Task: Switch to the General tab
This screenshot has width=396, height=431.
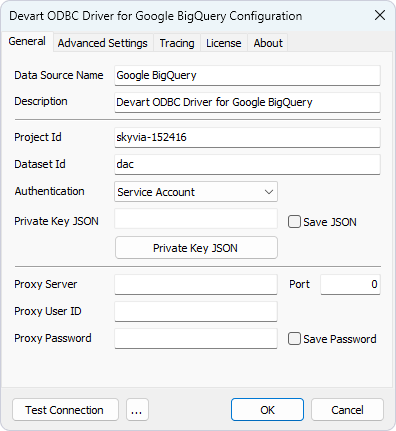Action: pos(27,41)
